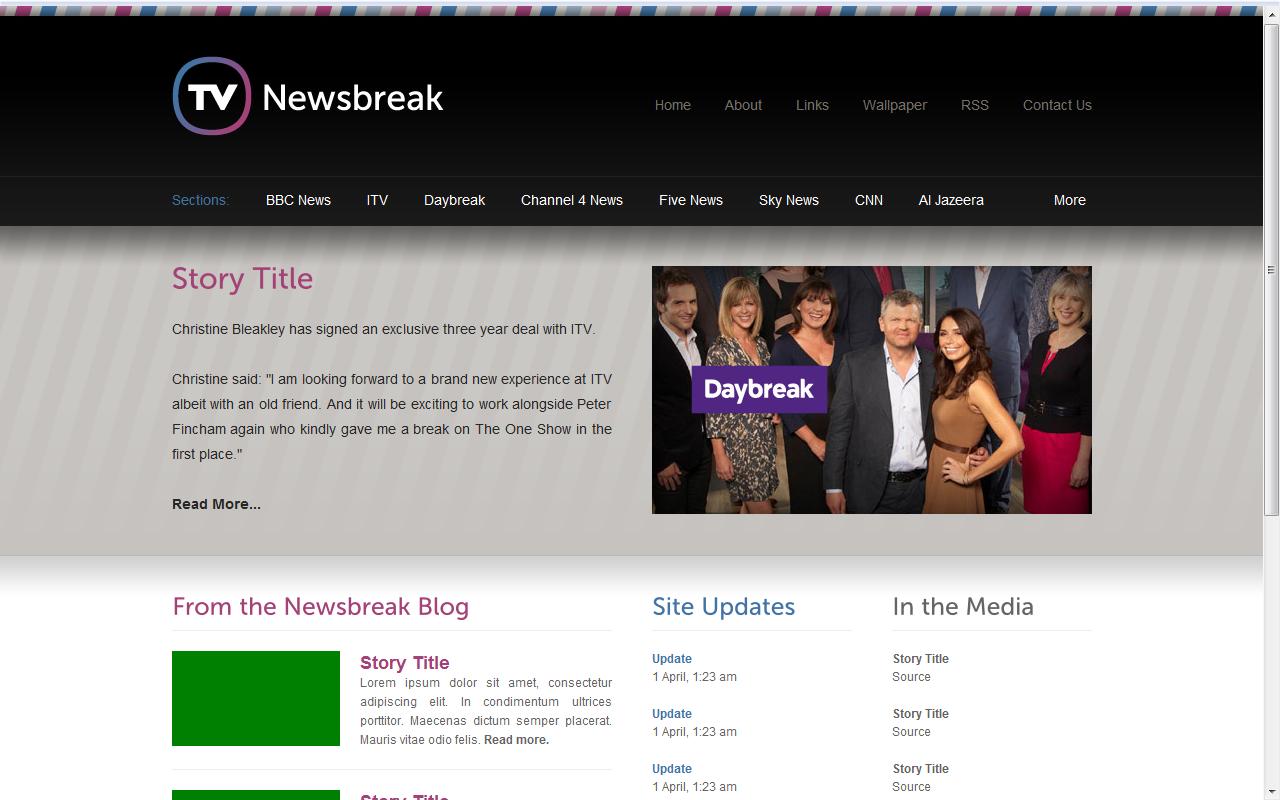The width and height of the screenshot is (1280, 800).
Task: Click Read More under featured story
Action: click(x=216, y=504)
